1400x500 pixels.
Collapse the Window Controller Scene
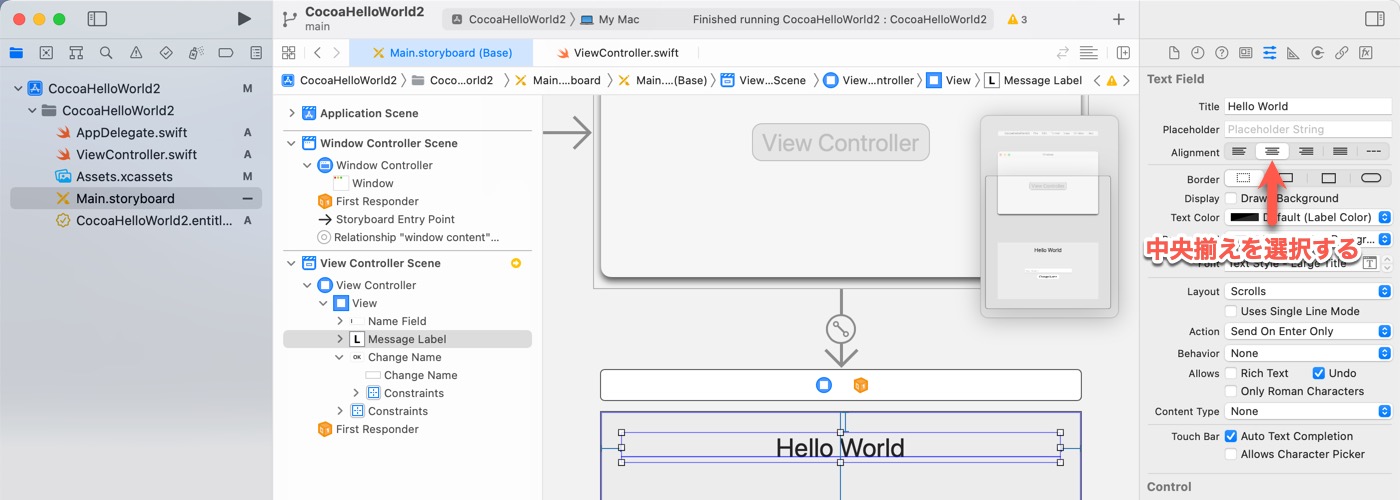tap(292, 143)
